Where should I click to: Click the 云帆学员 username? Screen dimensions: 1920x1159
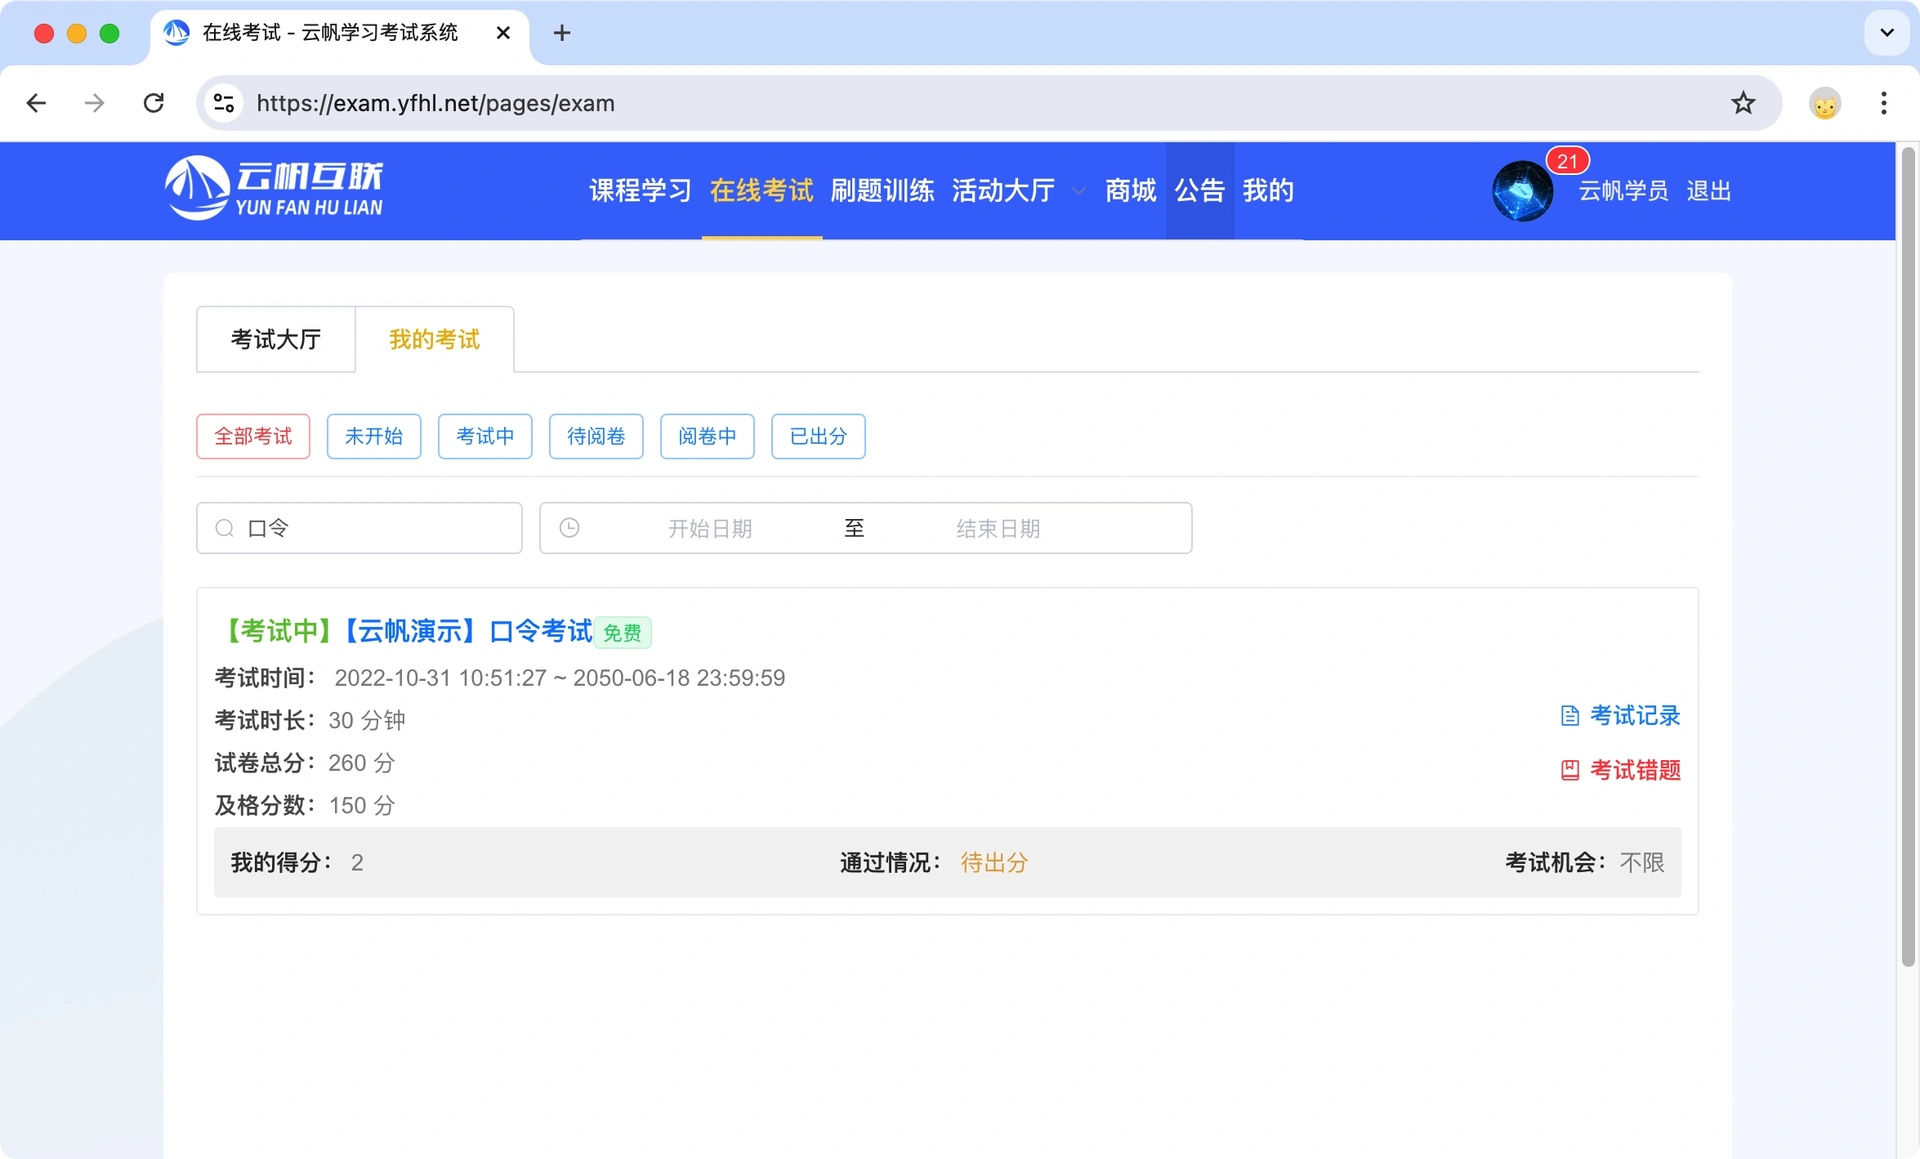1623,191
